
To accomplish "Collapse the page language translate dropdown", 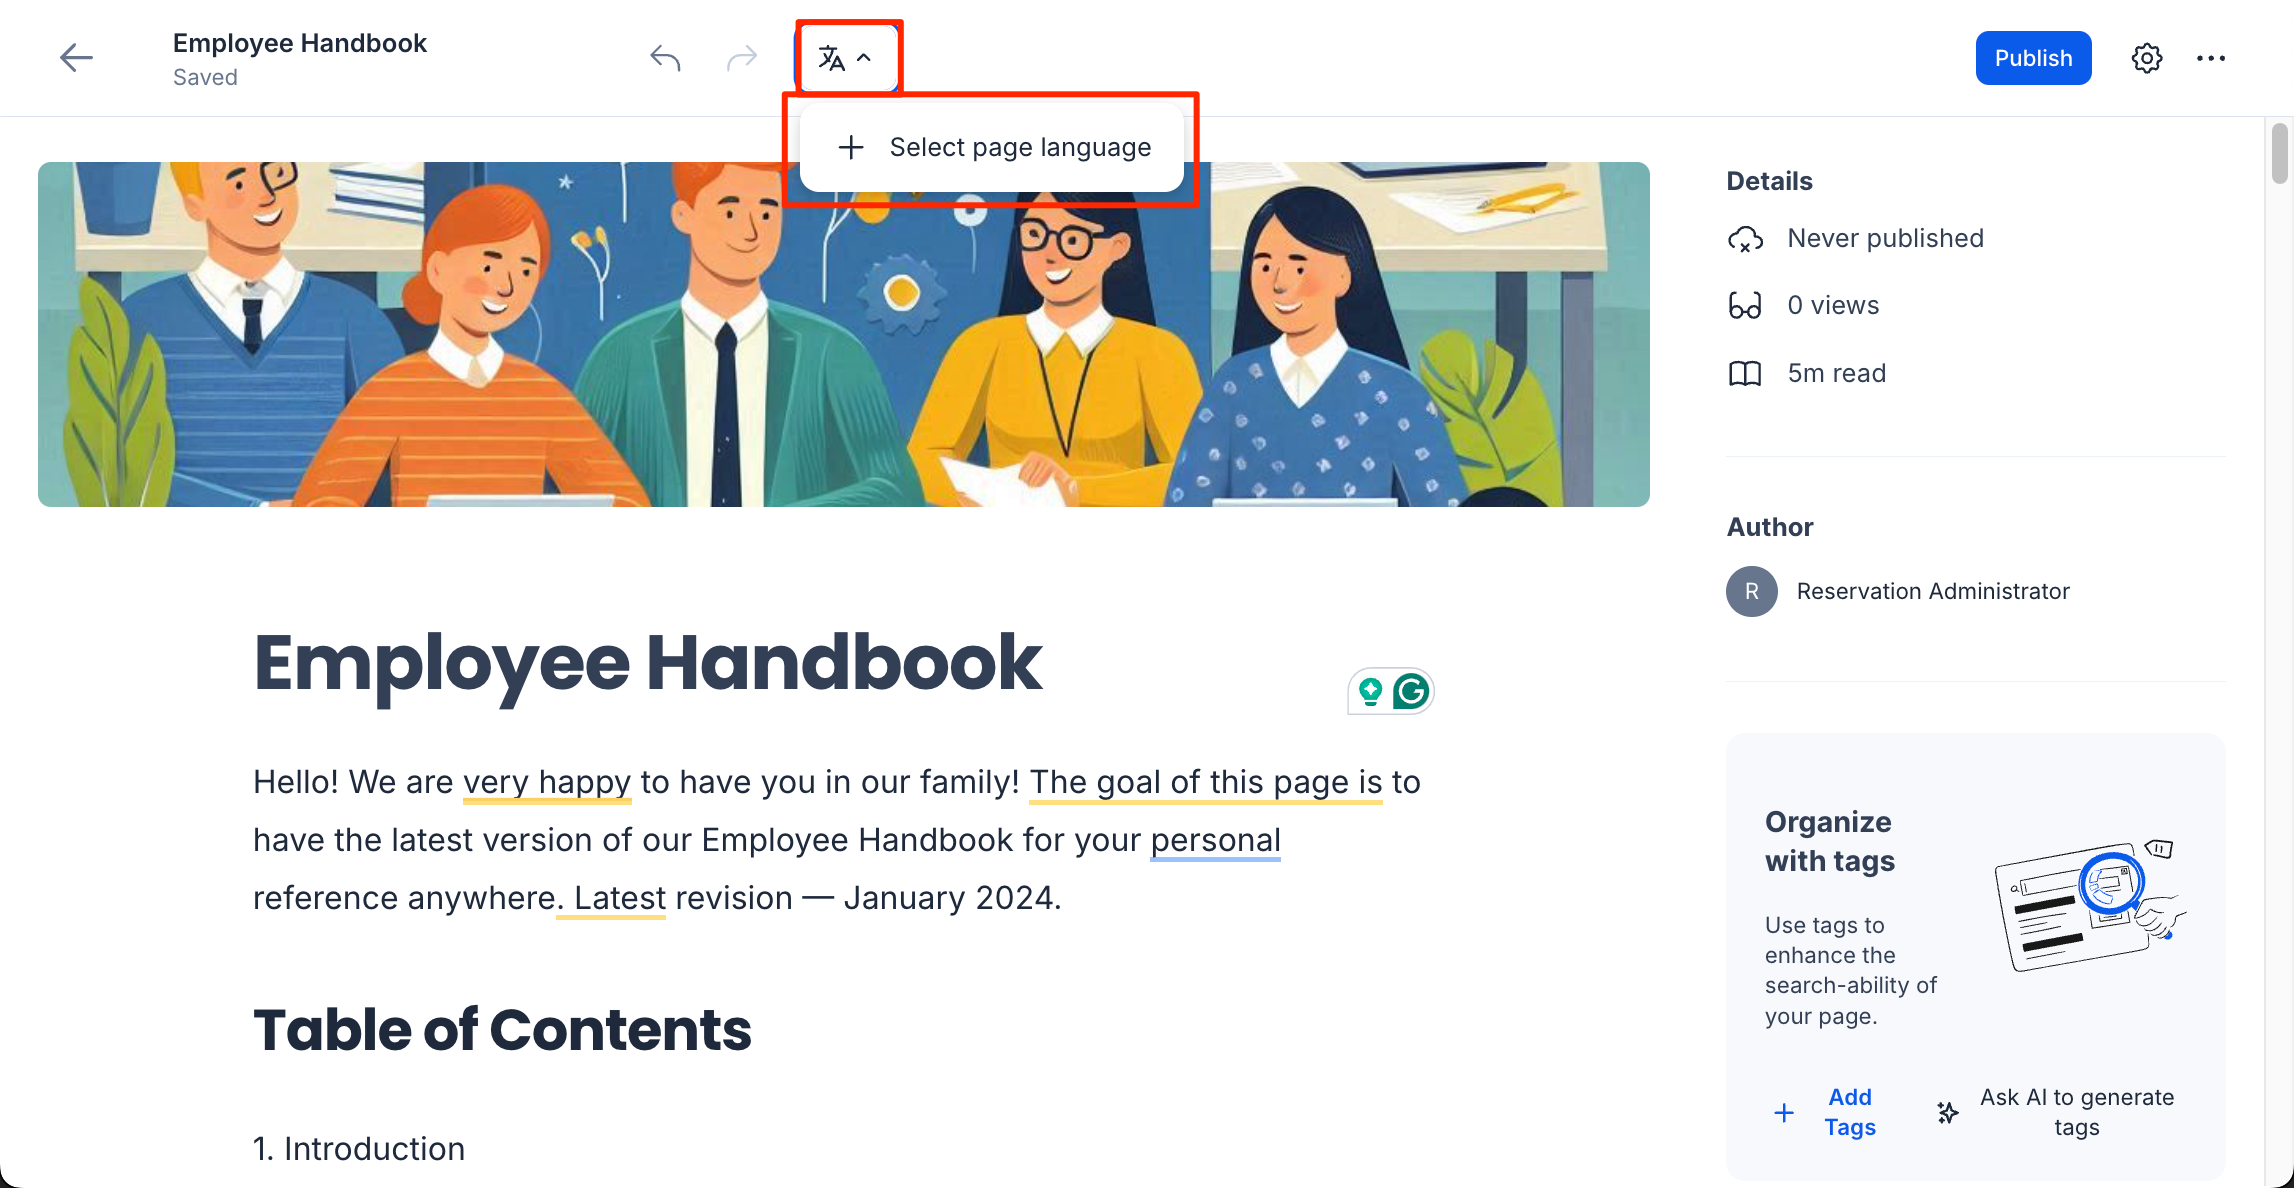I will (x=846, y=58).
